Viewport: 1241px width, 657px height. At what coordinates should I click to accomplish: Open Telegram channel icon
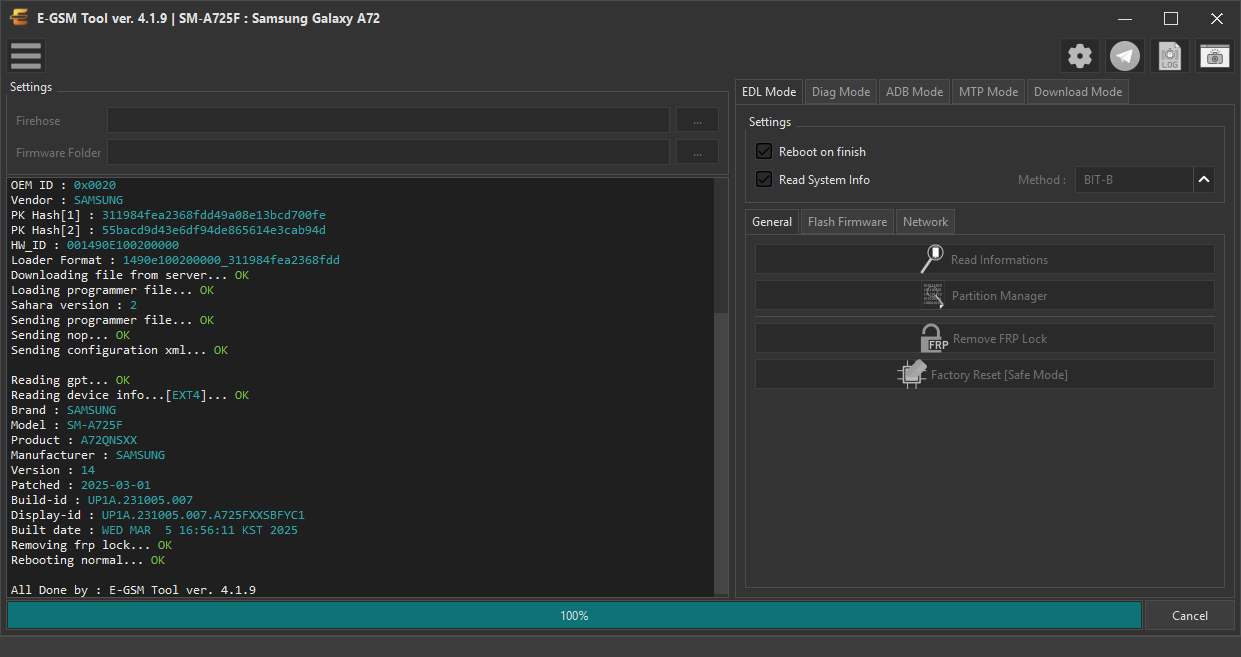coord(1125,56)
